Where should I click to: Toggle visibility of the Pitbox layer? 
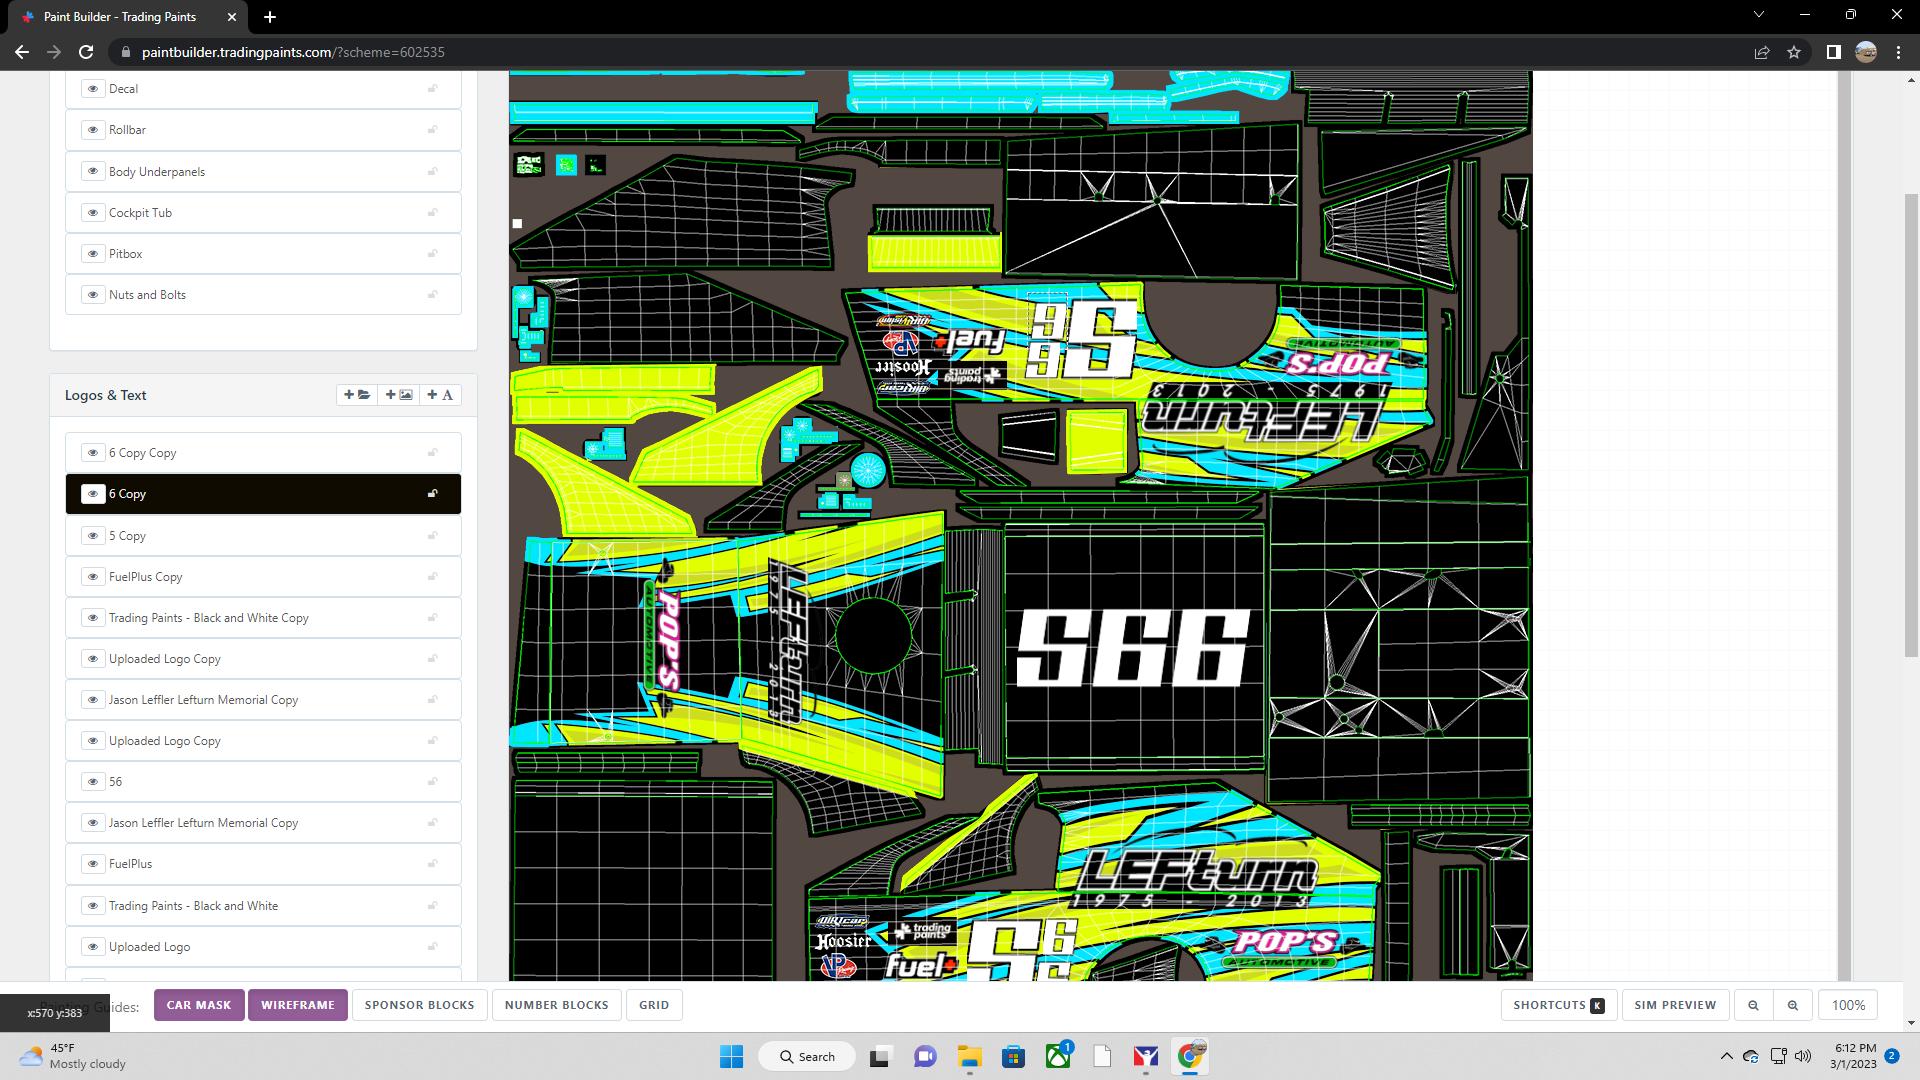coord(93,253)
